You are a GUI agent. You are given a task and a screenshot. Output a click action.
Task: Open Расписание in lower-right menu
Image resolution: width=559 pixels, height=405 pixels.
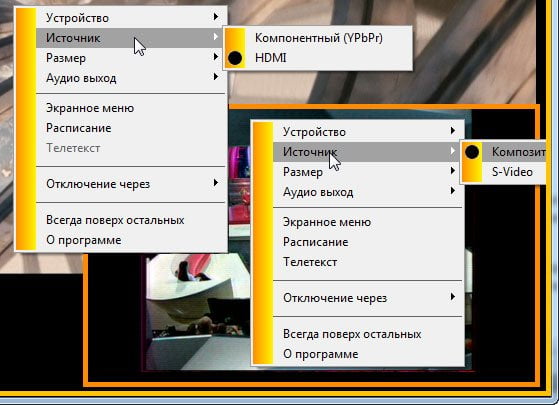click(x=368, y=242)
